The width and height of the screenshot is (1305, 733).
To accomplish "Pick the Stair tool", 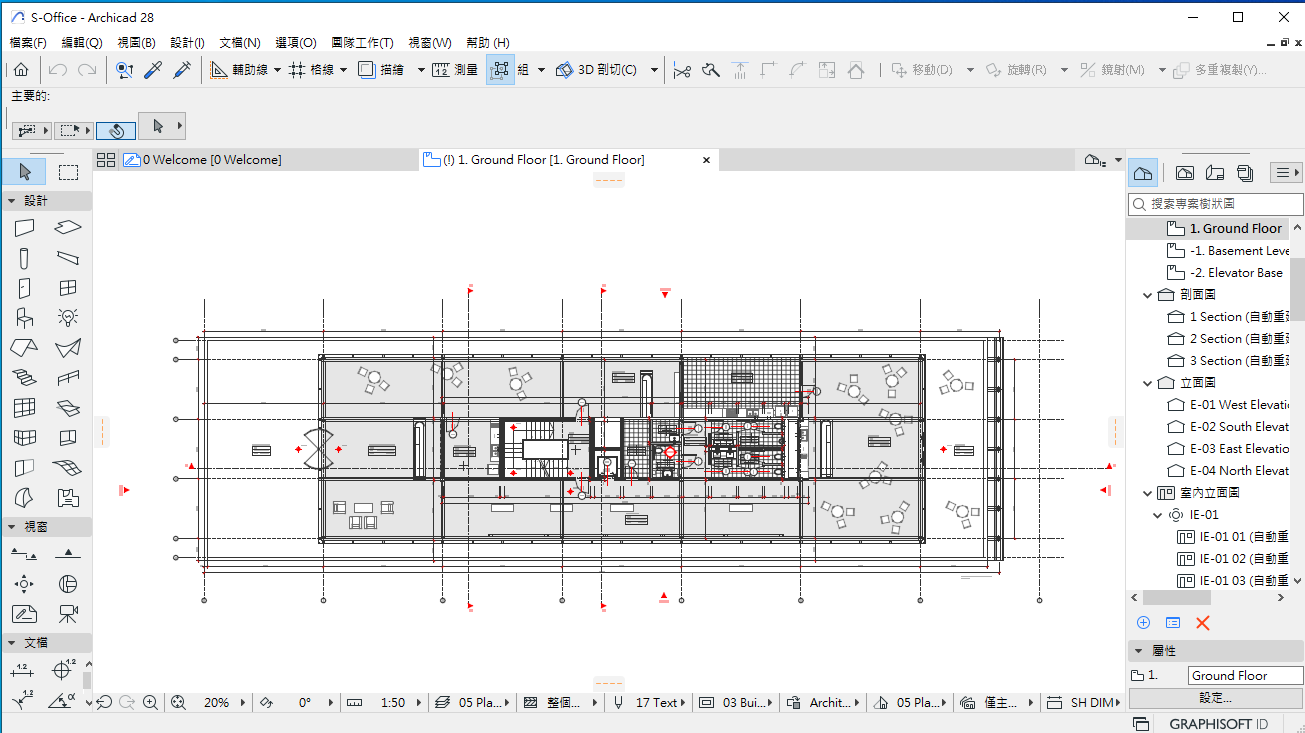I will (x=24, y=378).
